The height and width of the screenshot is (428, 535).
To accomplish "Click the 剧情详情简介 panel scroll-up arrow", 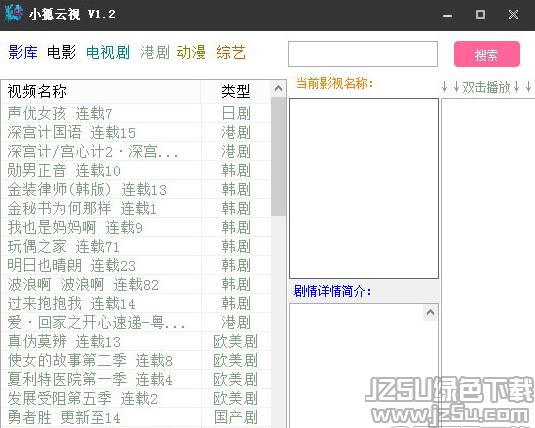I will click(x=430, y=312).
